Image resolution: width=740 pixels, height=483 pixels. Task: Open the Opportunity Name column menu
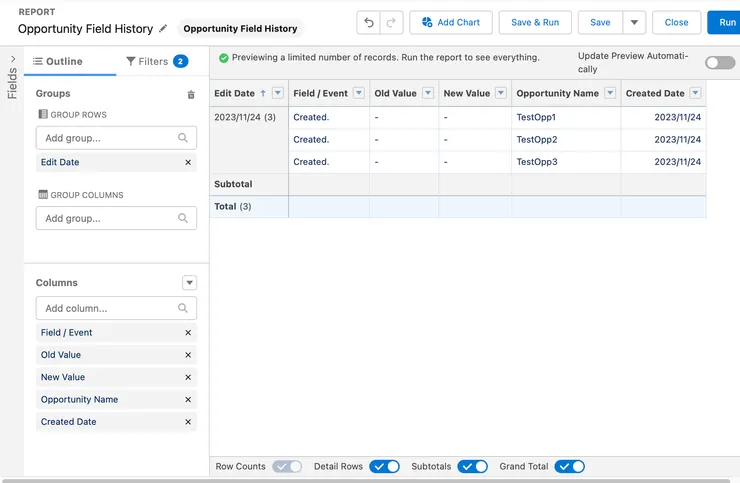(610, 93)
